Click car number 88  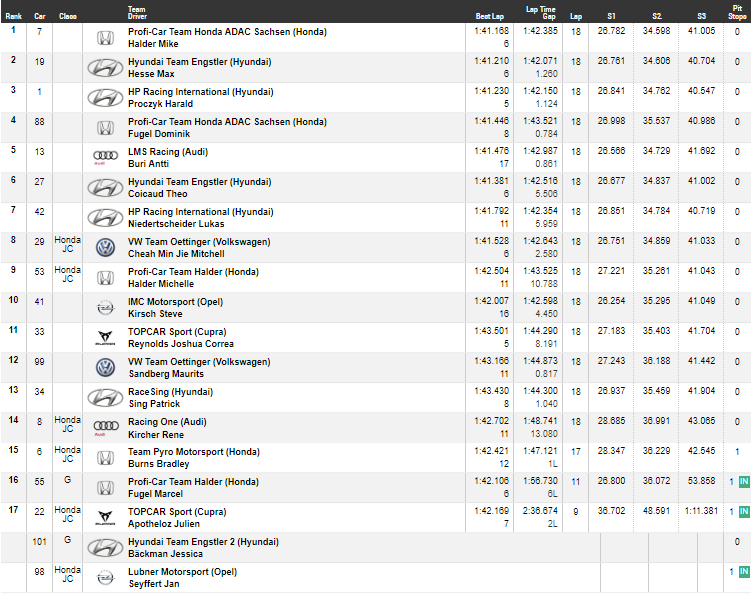click(39, 122)
